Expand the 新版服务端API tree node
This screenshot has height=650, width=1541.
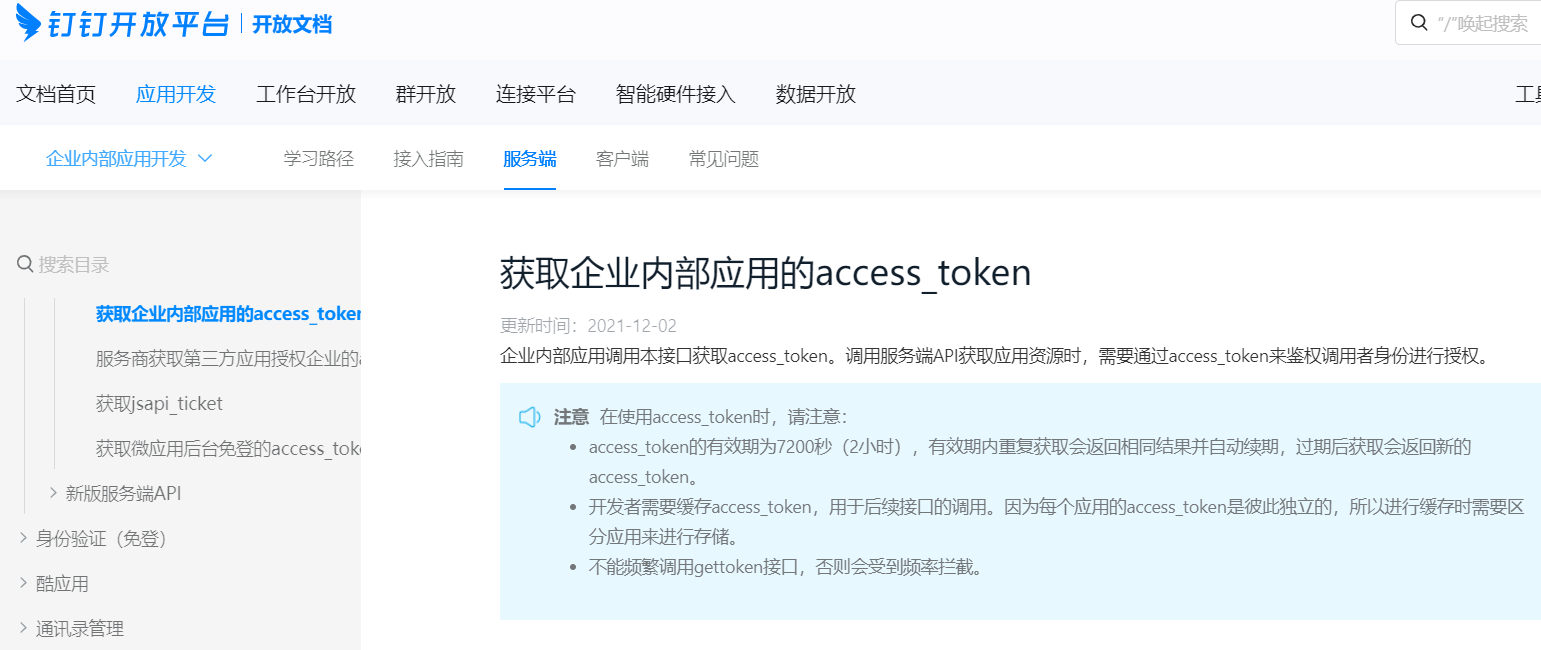53,493
